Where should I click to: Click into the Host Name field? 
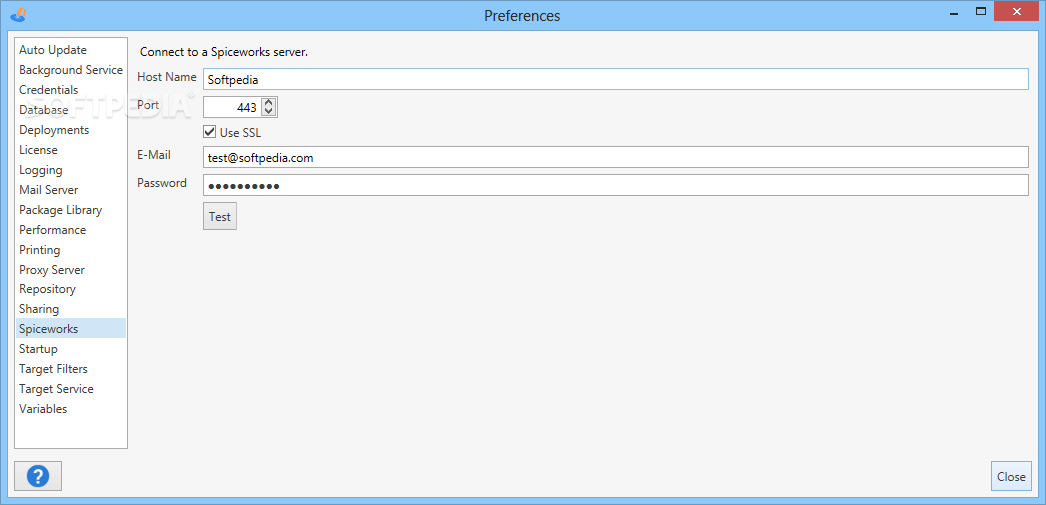[616, 79]
